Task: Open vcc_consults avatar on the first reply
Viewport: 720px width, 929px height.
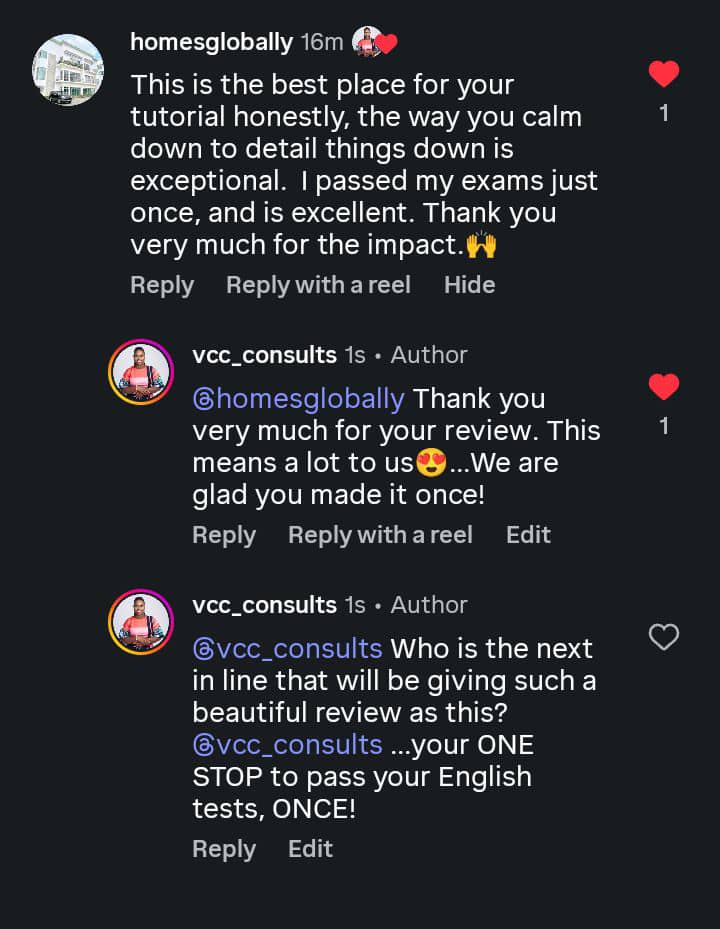Action: (141, 372)
